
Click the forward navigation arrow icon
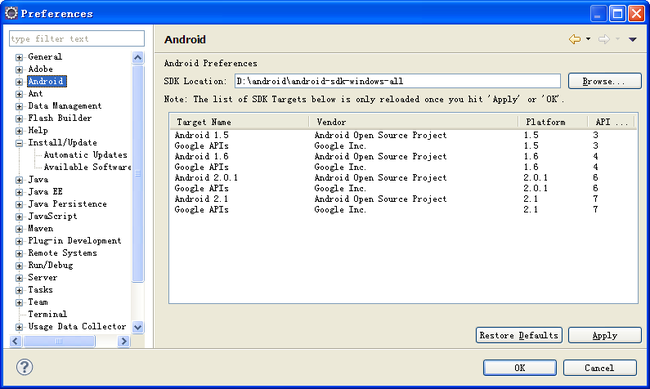click(604, 39)
